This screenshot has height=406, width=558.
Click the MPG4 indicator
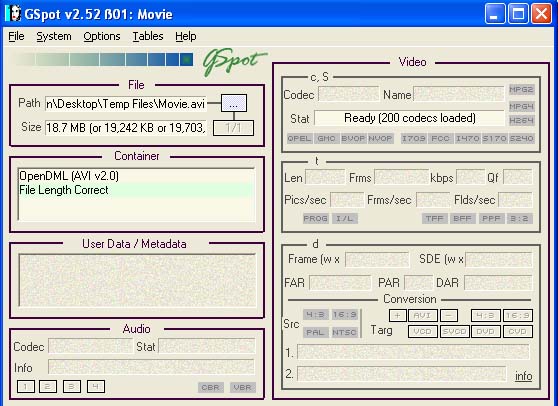click(521, 106)
